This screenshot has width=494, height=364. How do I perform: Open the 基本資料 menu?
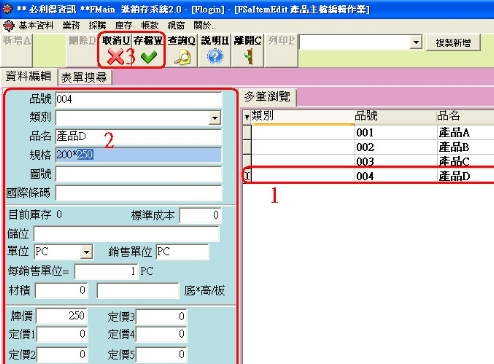[36, 25]
